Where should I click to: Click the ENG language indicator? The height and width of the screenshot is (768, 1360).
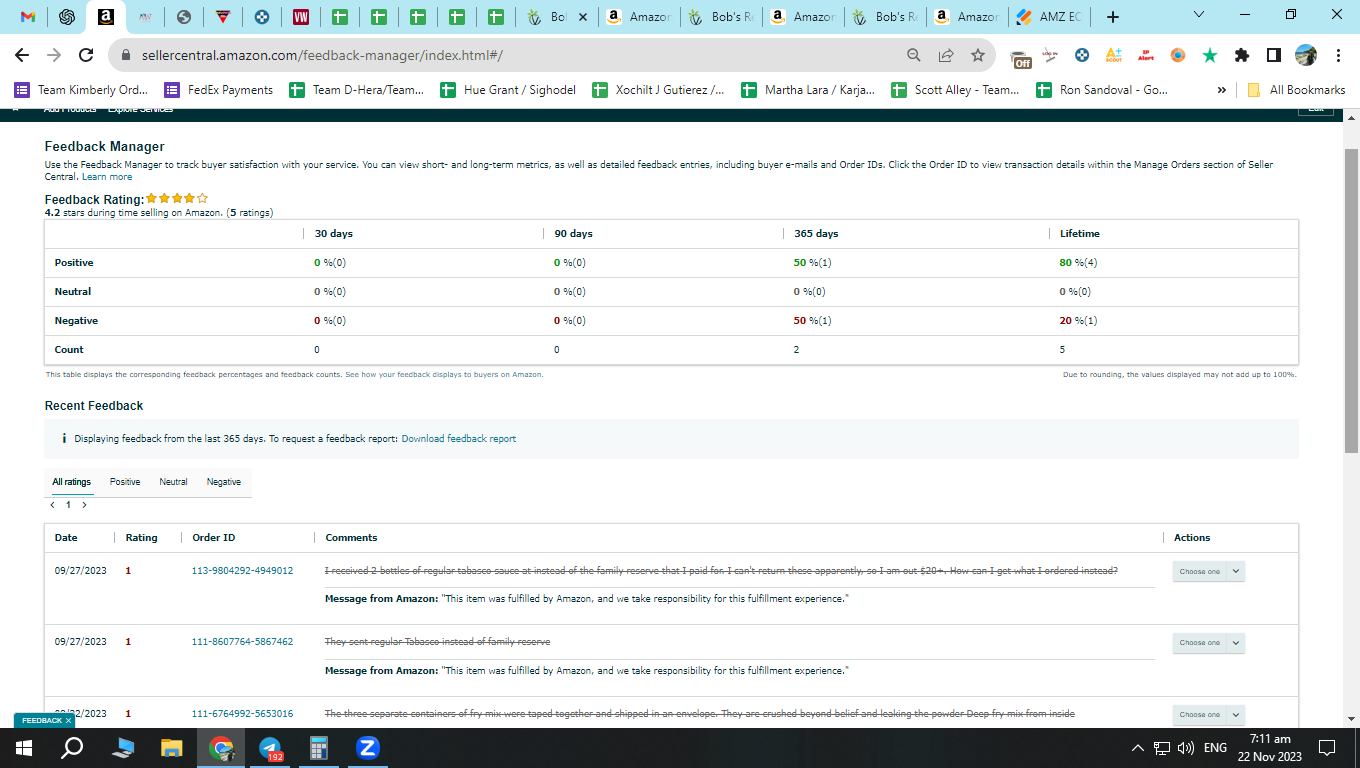[x=1215, y=747]
